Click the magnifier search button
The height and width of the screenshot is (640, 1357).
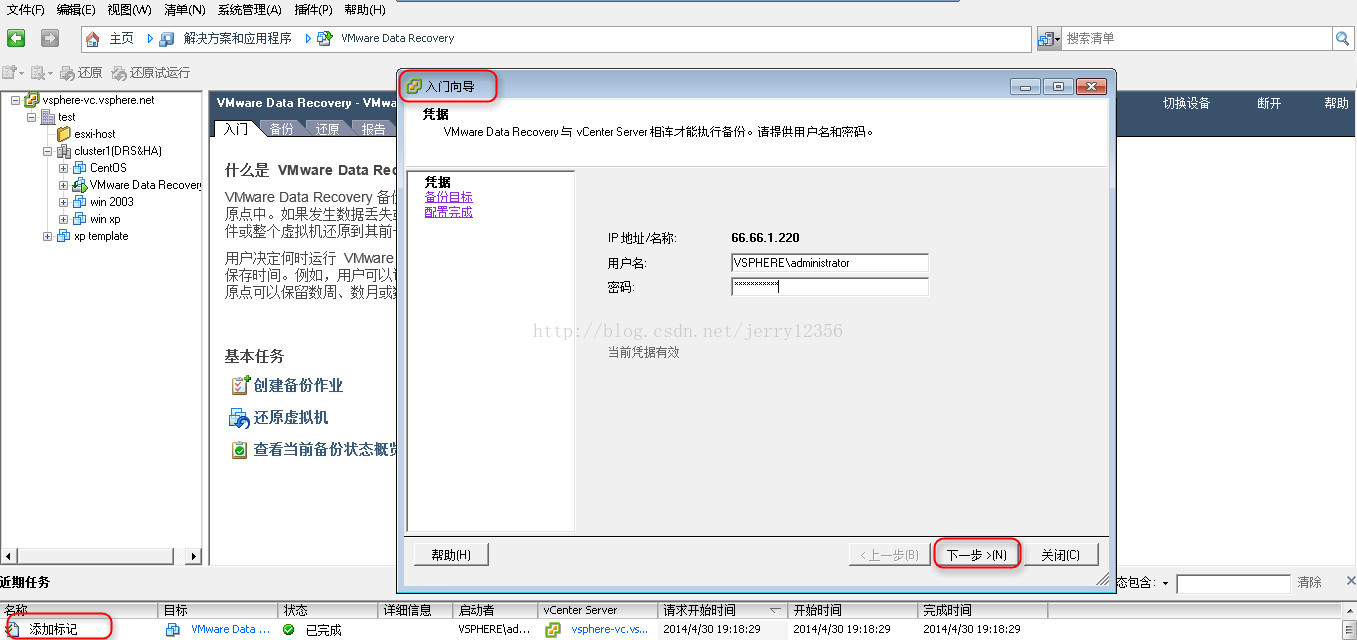click(1342, 38)
